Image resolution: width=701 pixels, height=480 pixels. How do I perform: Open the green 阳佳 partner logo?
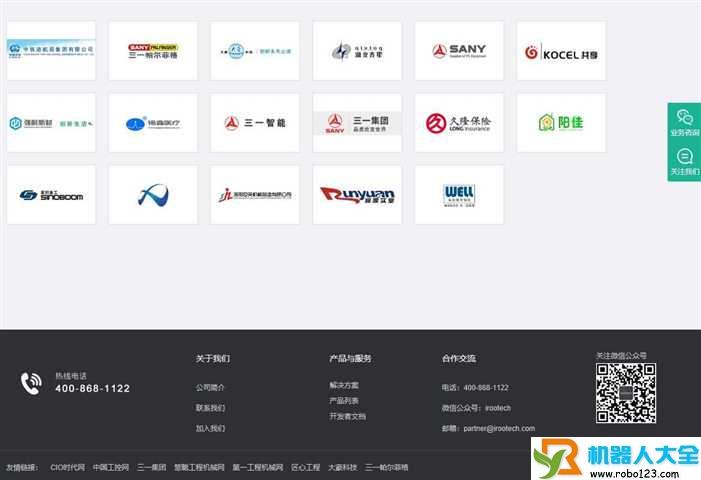pos(561,123)
